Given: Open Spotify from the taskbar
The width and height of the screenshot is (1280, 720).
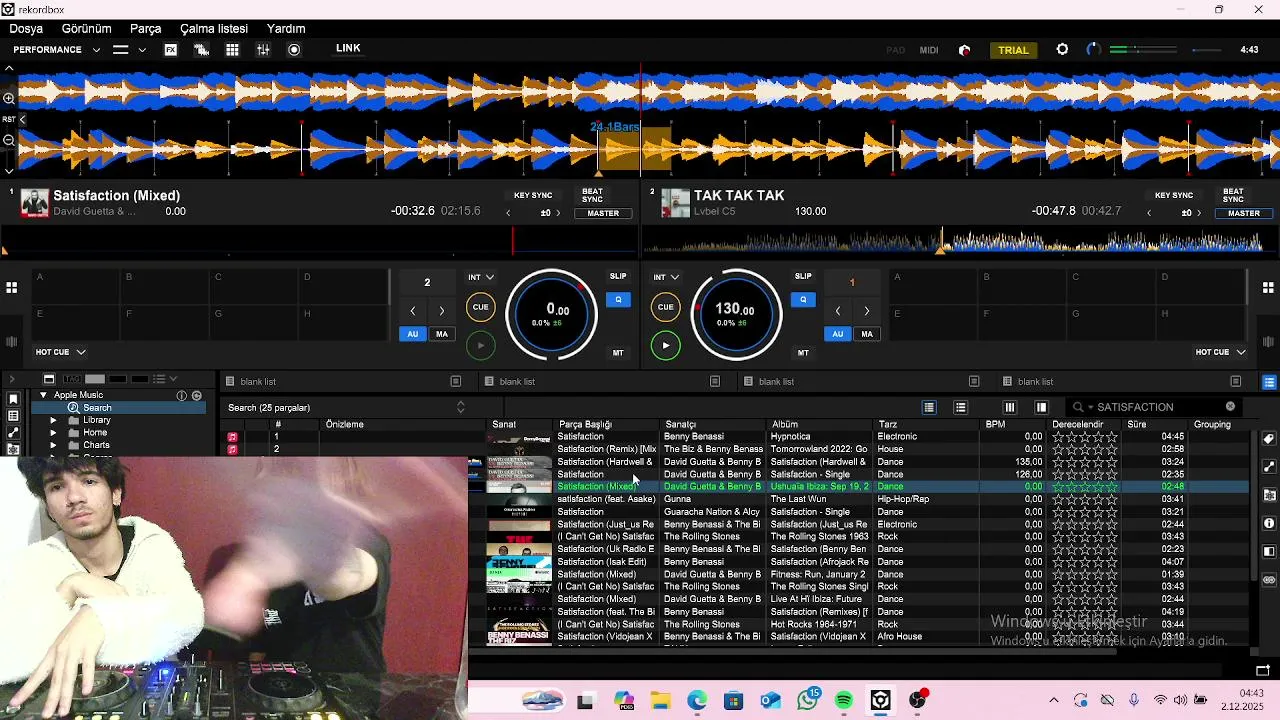Looking at the screenshot, I should coord(844,701).
